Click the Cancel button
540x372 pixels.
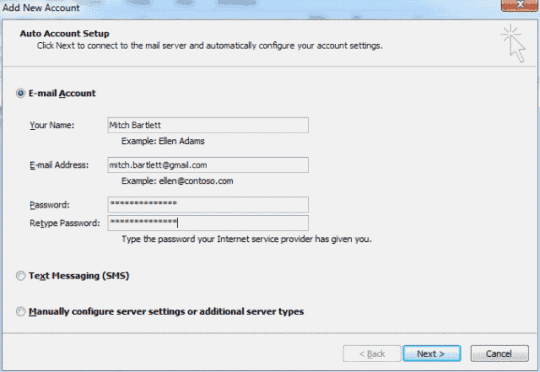click(x=499, y=353)
